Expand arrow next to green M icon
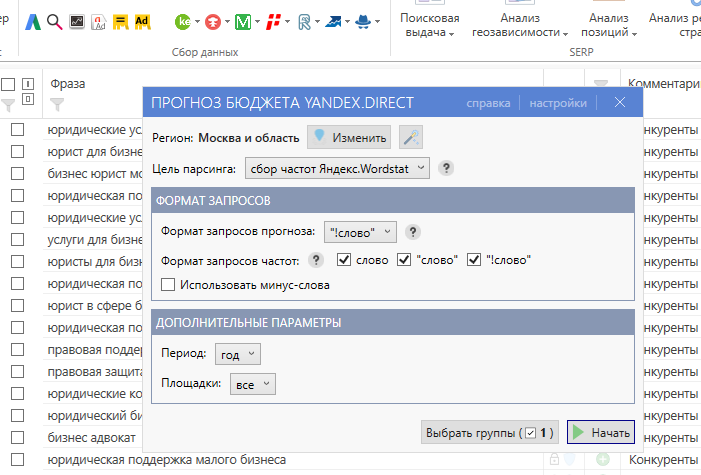Screen dimensions: 701x475 (257, 21)
